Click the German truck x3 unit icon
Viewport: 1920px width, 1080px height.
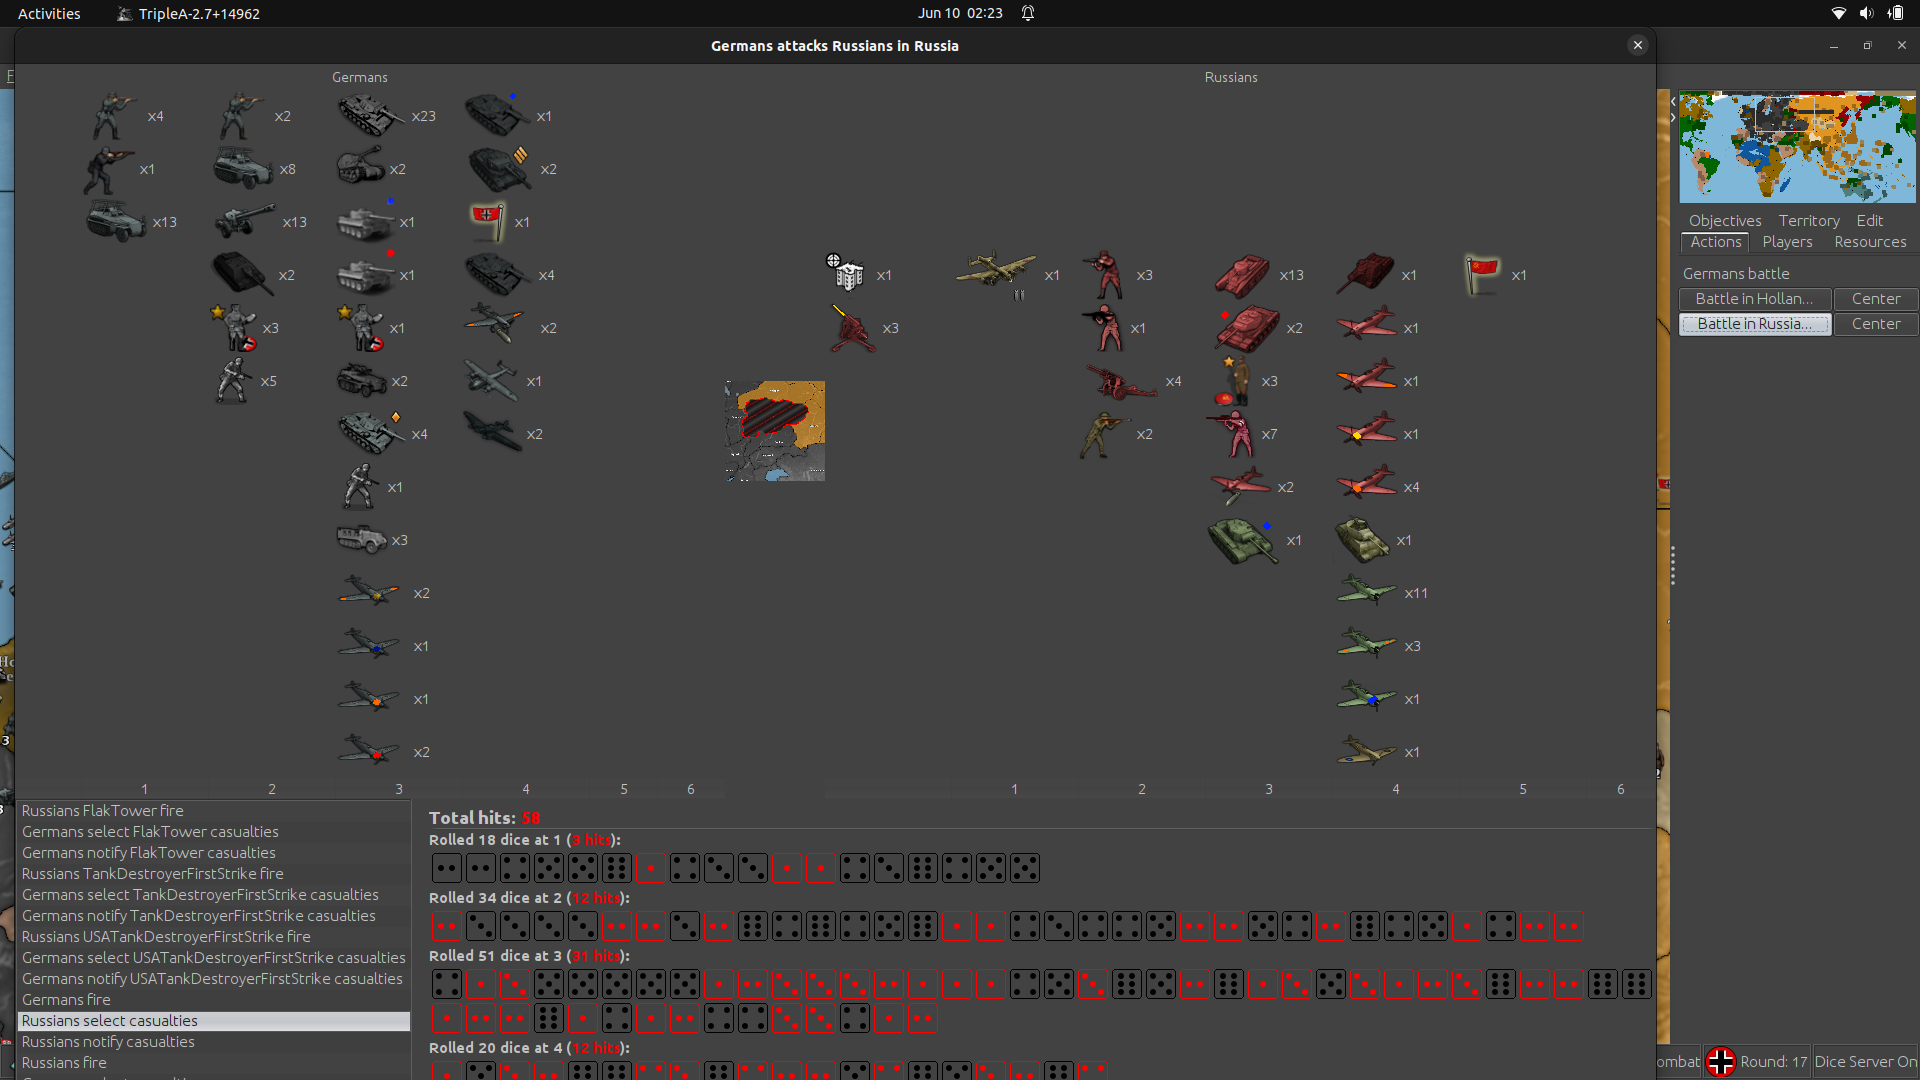(361, 540)
